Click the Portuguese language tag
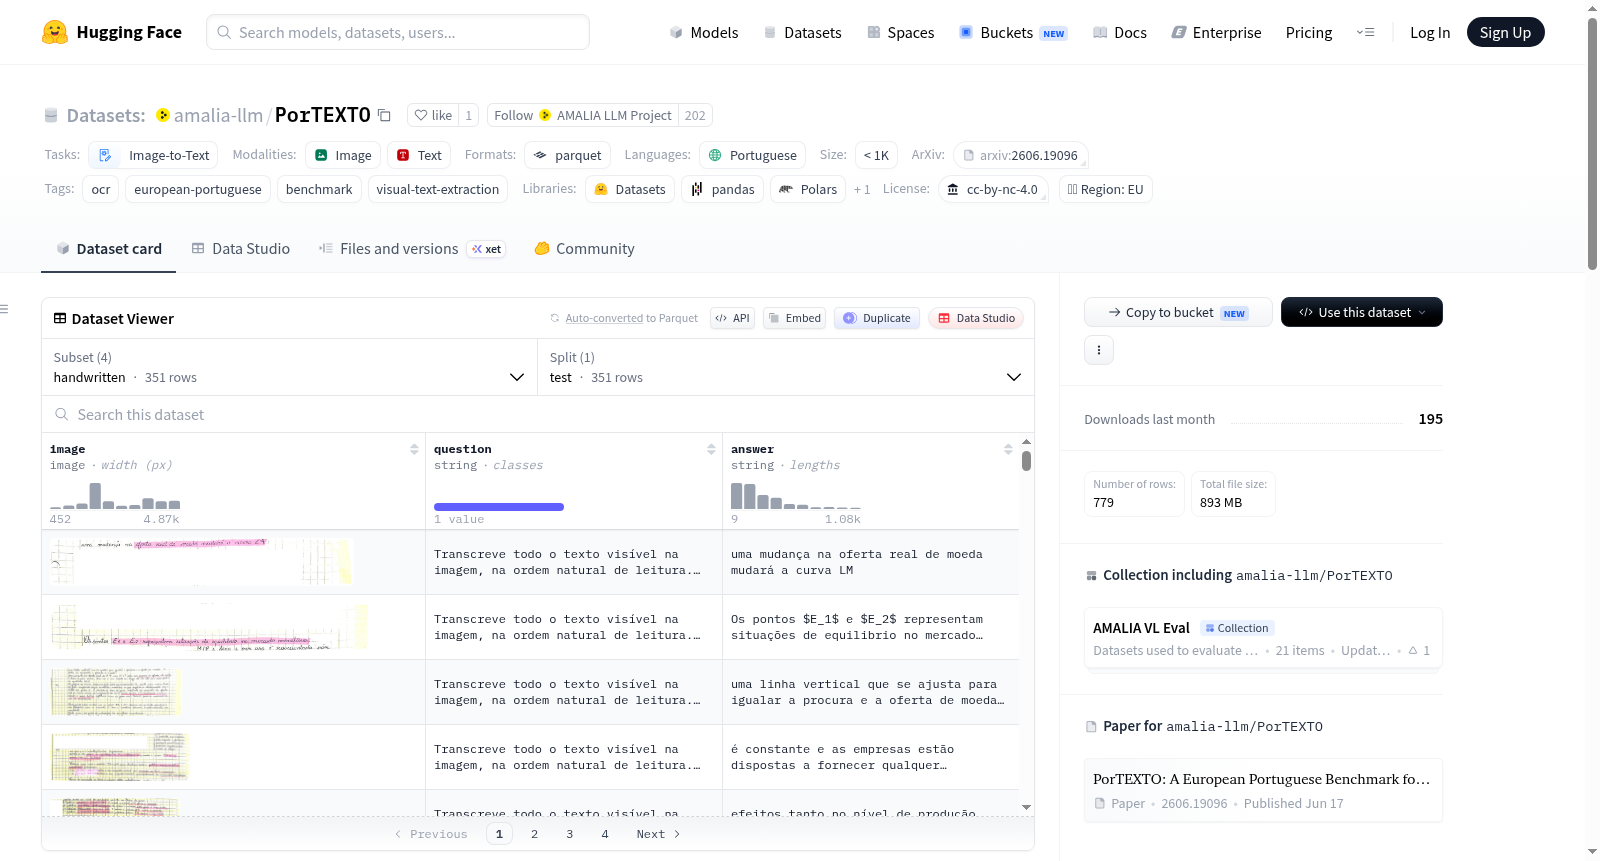1600x861 pixels. [752, 155]
